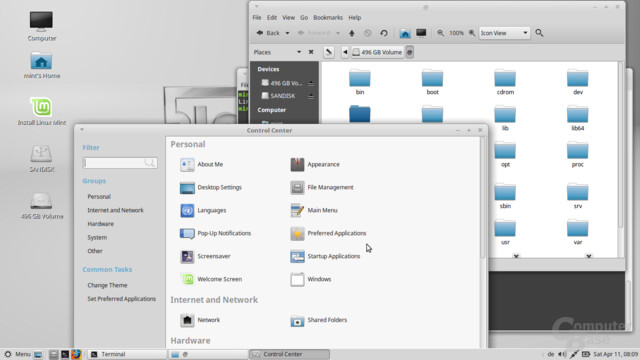Click the Control Center scrollbar

[x=483, y=198]
